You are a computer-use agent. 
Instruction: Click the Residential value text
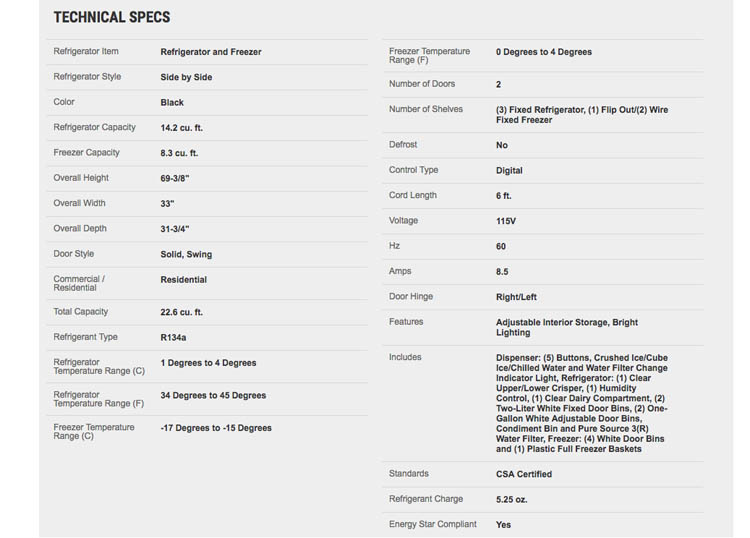coord(184,280)
